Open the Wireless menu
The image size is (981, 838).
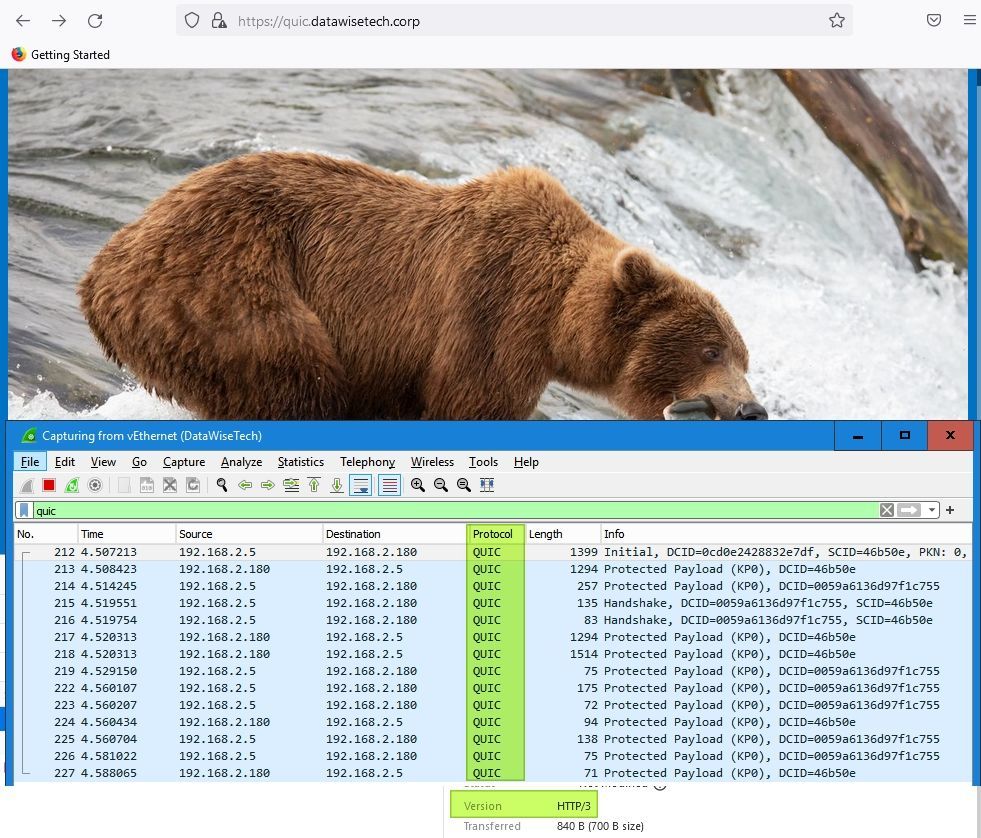click(432, 462)
